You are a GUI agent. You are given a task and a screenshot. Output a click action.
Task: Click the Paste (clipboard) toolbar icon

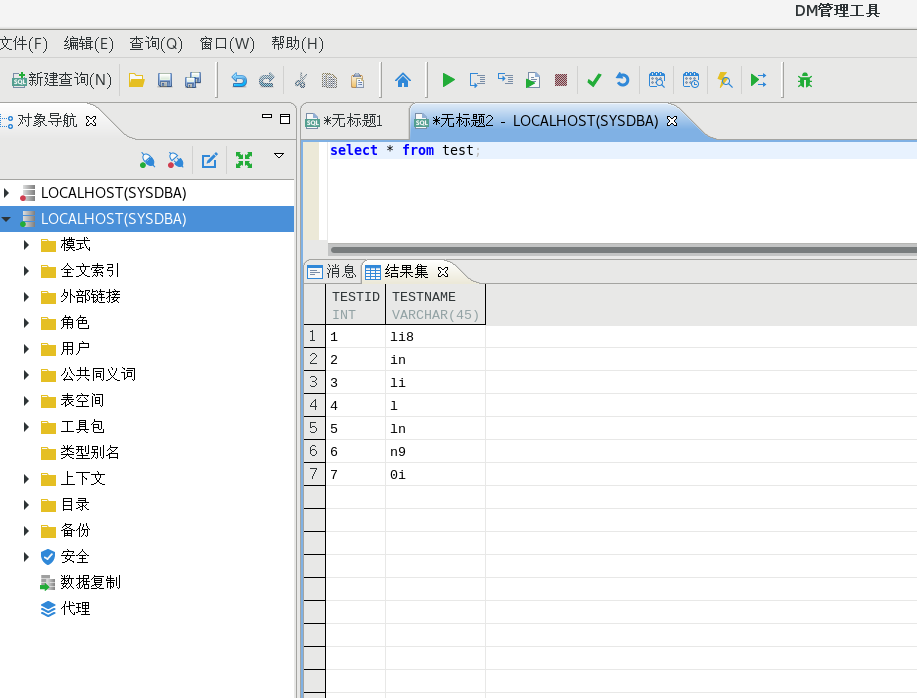357,80
